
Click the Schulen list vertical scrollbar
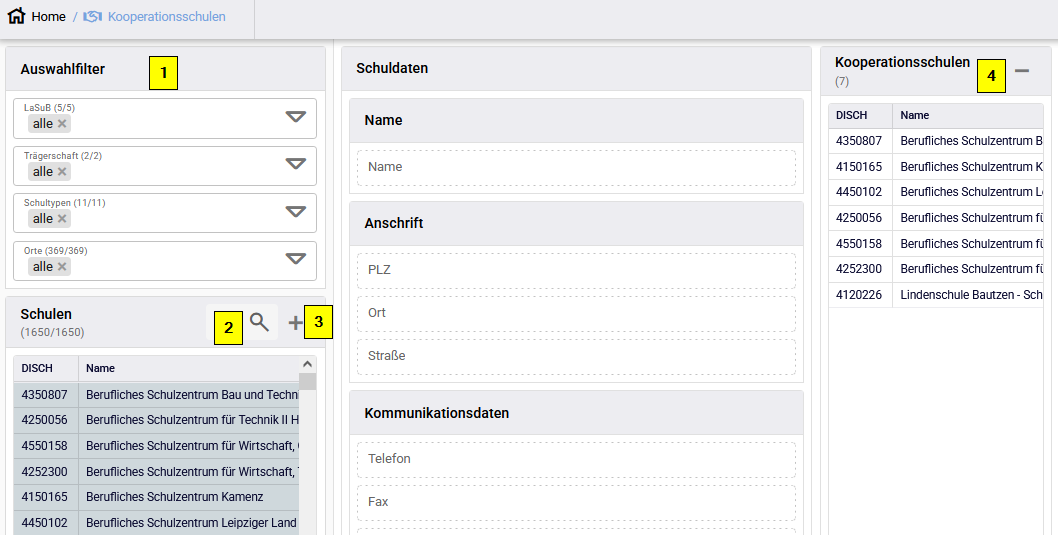tap(308, 450)
